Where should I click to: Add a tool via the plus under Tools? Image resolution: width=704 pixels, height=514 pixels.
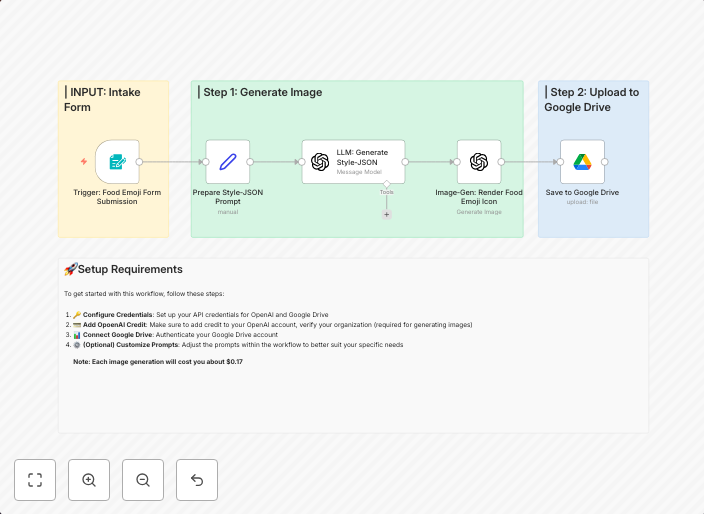(387, 214)
